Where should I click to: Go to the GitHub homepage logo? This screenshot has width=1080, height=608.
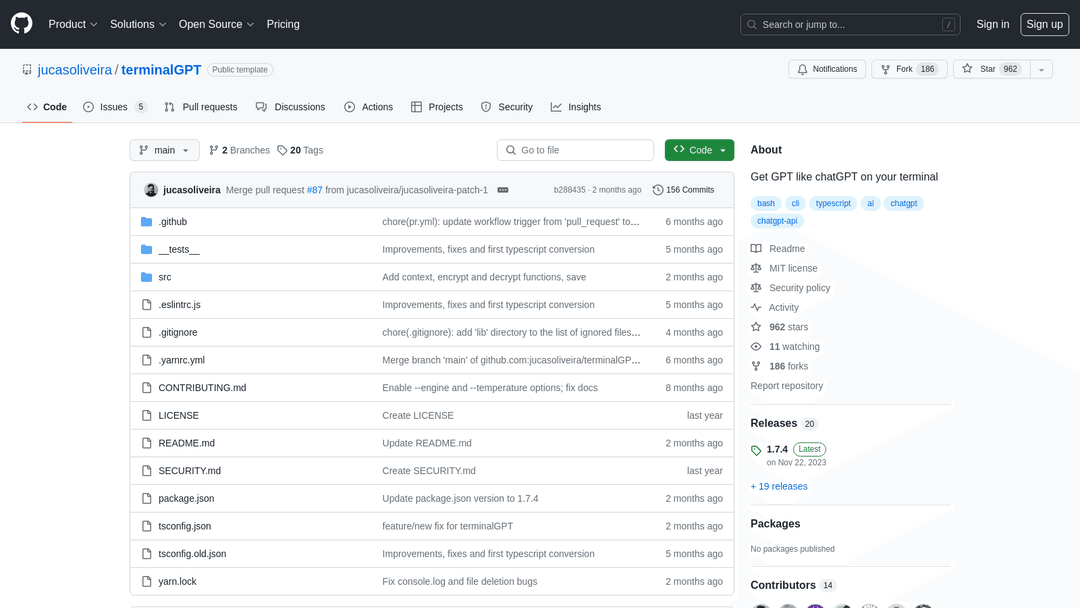[x=21, y=24]
